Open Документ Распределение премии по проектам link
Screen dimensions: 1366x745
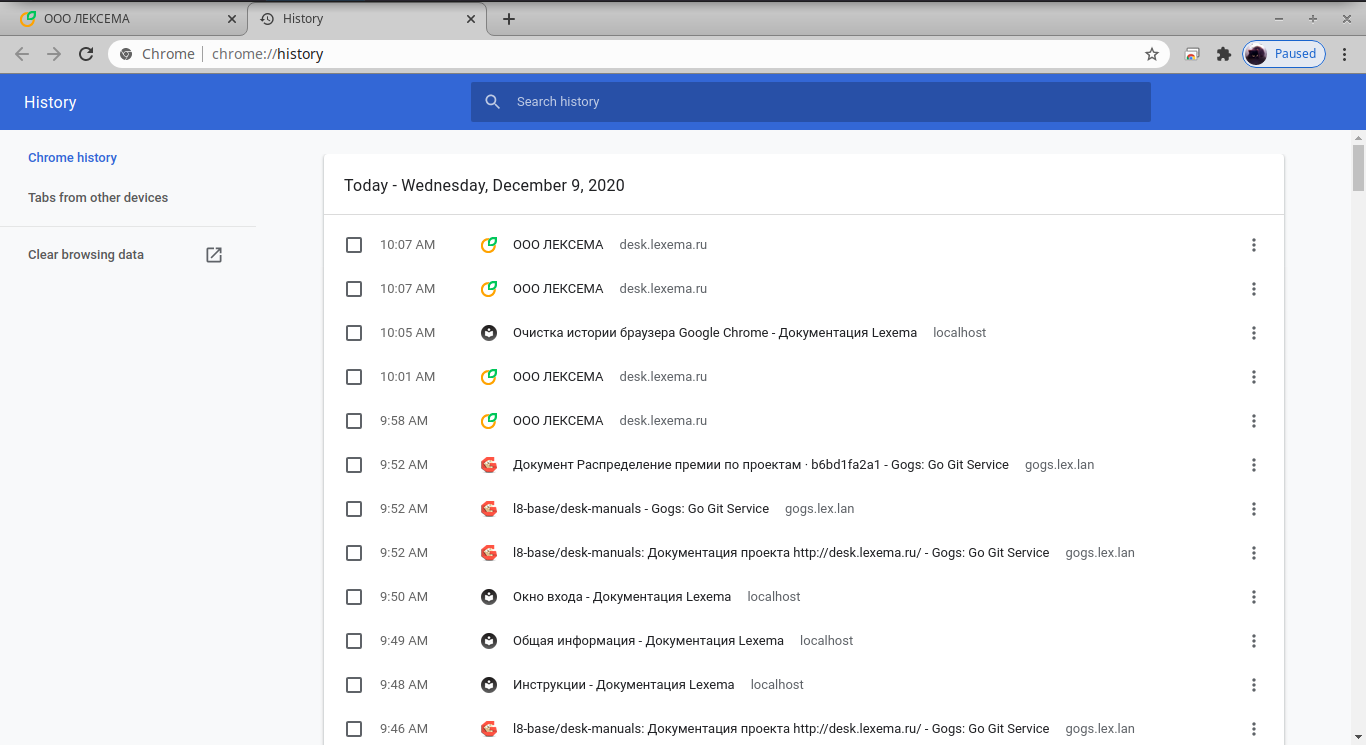click(x=760, y=465)
